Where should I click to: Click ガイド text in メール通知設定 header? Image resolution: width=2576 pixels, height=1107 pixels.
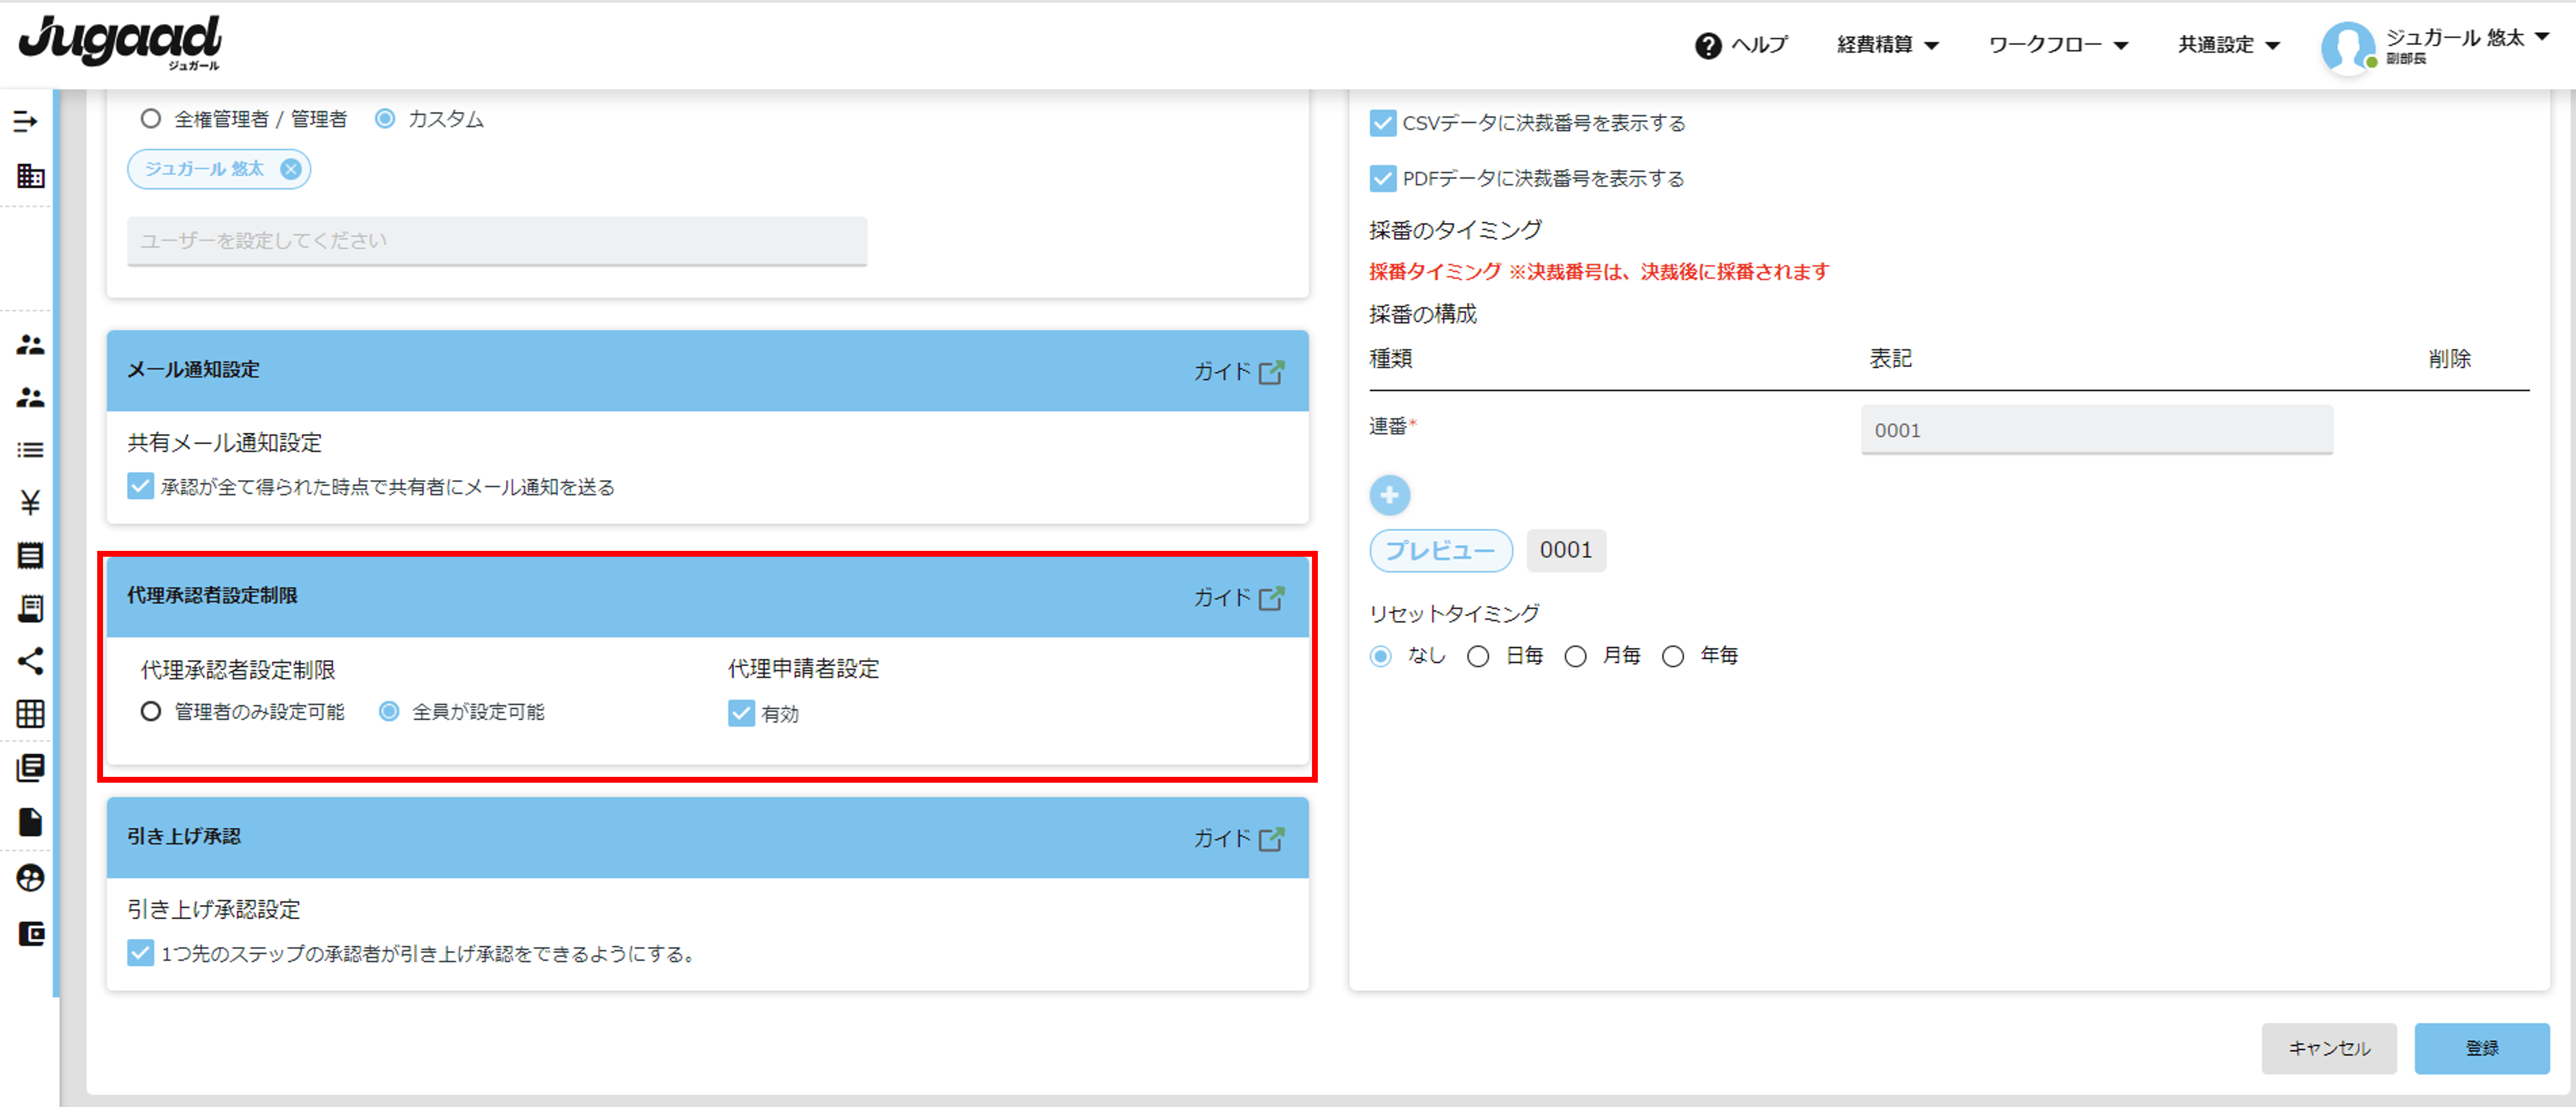click(x=1222, y=372)
